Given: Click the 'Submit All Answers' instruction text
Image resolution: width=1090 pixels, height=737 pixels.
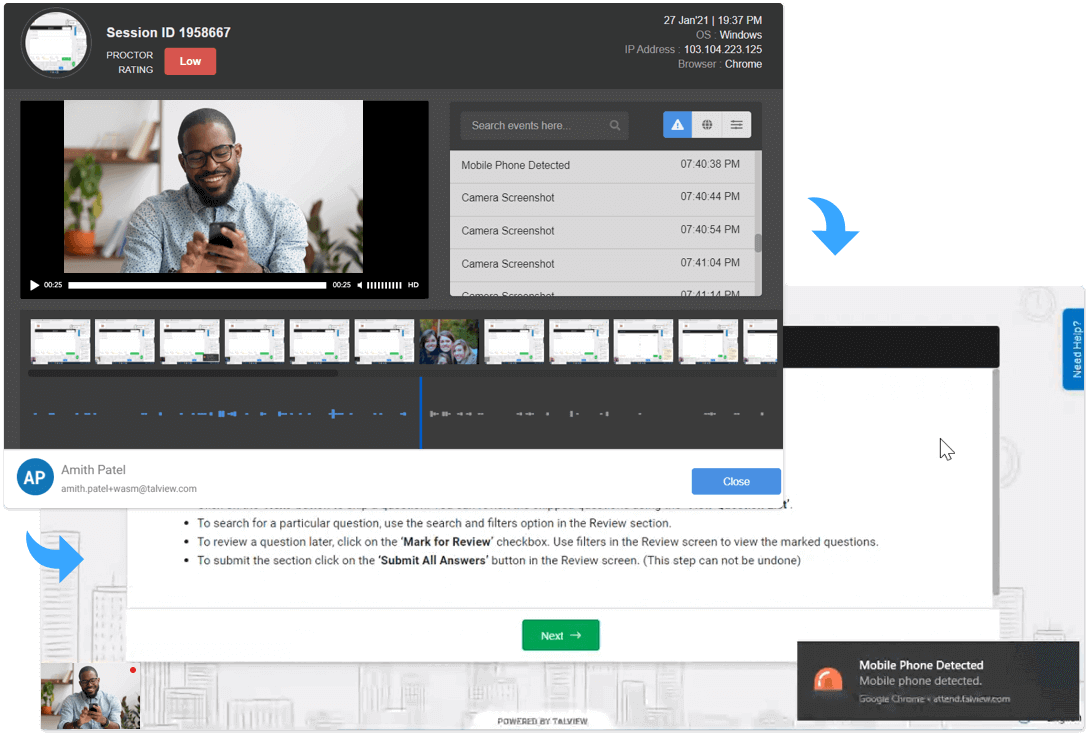Looking at the screenshot, I should tap(433, 560).
